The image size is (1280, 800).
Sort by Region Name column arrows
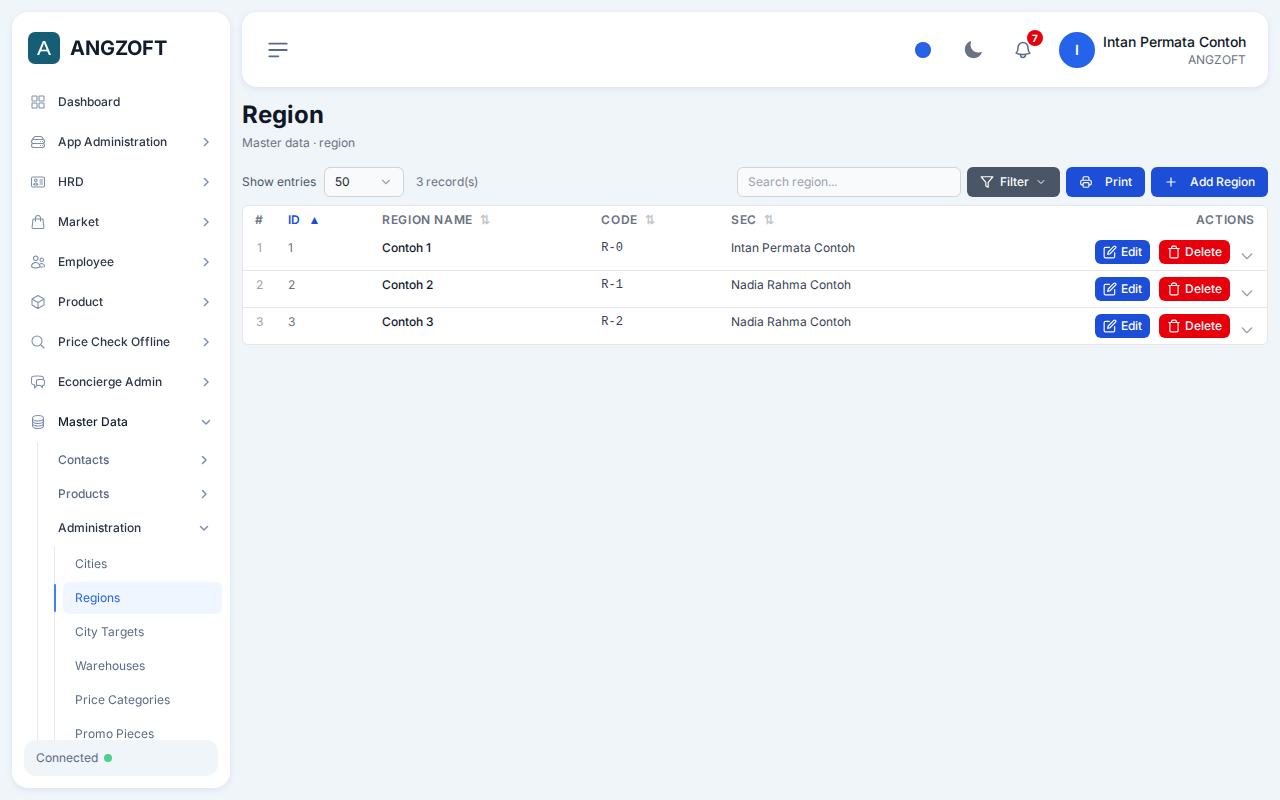pos(485,220)
